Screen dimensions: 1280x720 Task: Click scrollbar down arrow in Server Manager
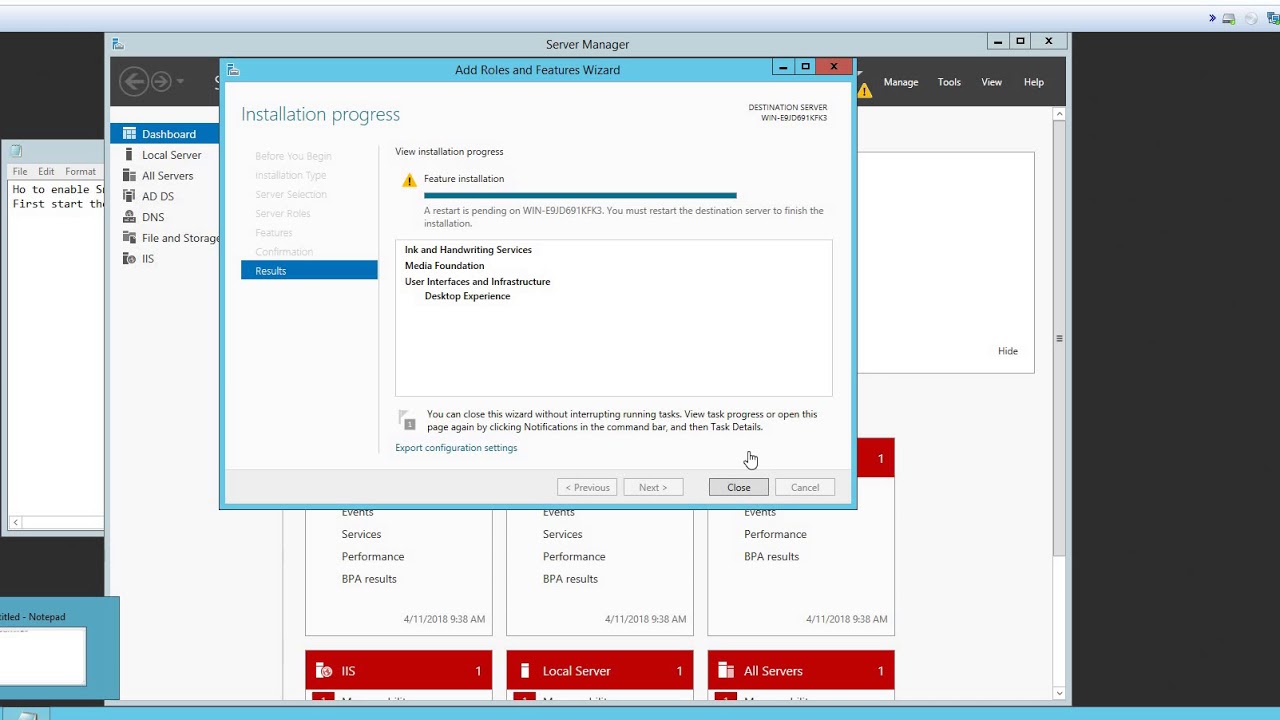point(1059,693)
